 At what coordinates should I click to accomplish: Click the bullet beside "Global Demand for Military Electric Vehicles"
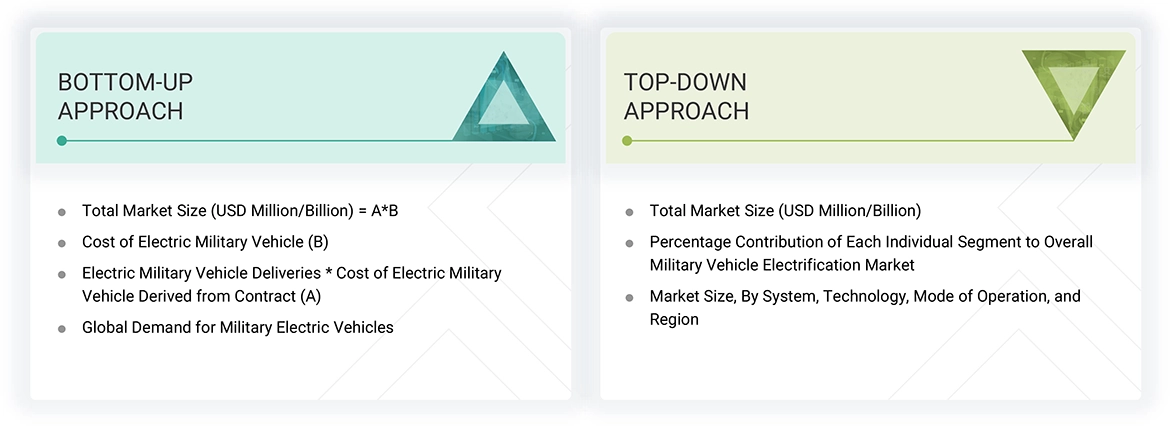[x=62, y=328]
